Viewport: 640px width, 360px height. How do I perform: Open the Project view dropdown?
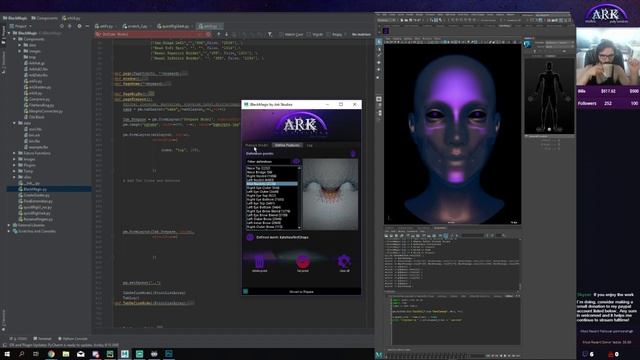(23, 26)
